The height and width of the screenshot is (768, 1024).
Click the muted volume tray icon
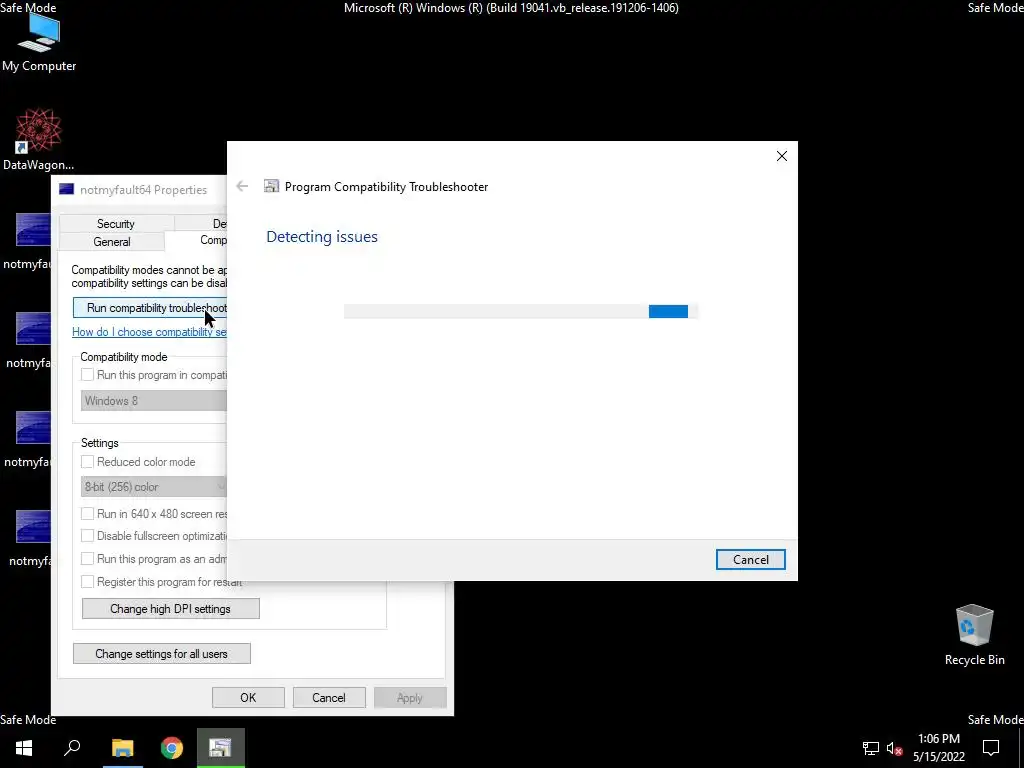click(895, 748)
